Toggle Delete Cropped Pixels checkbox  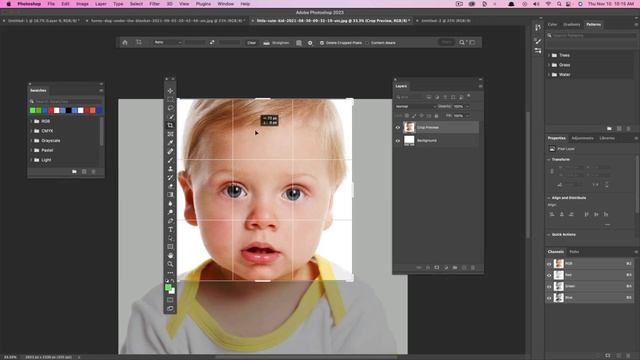322,43
